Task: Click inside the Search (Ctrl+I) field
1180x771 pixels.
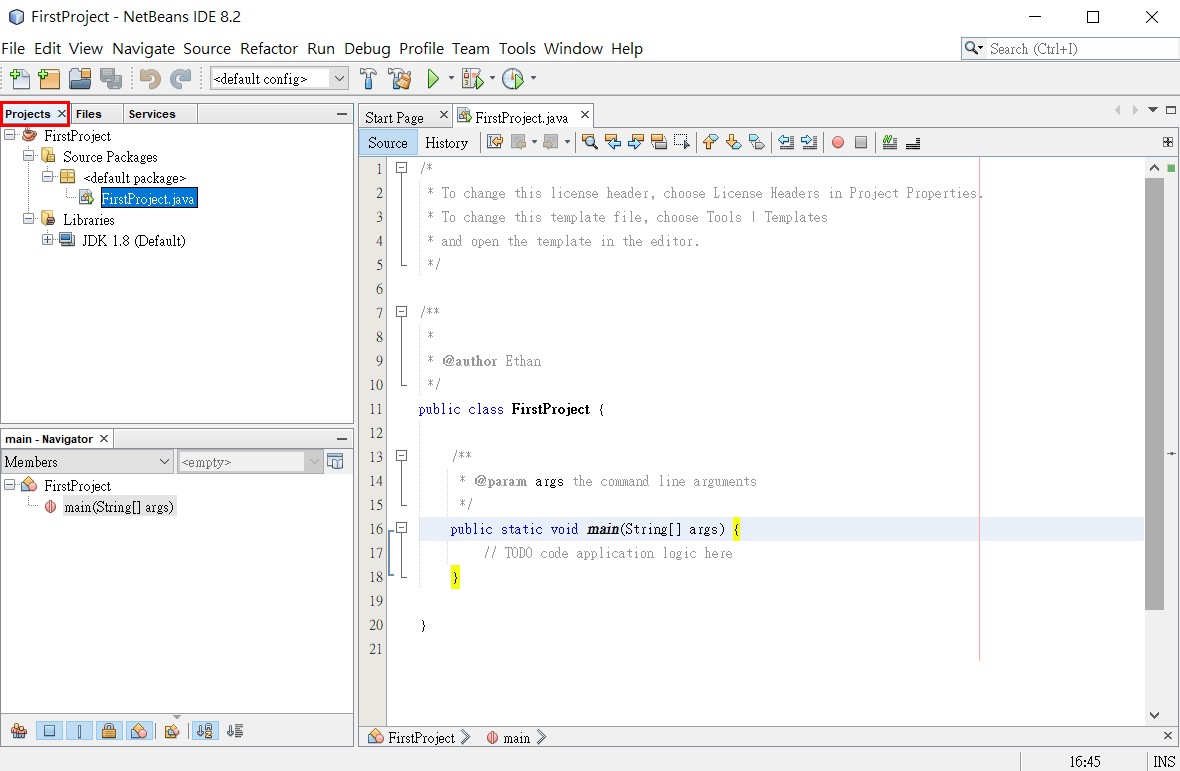Action: tap(1070, 48)
